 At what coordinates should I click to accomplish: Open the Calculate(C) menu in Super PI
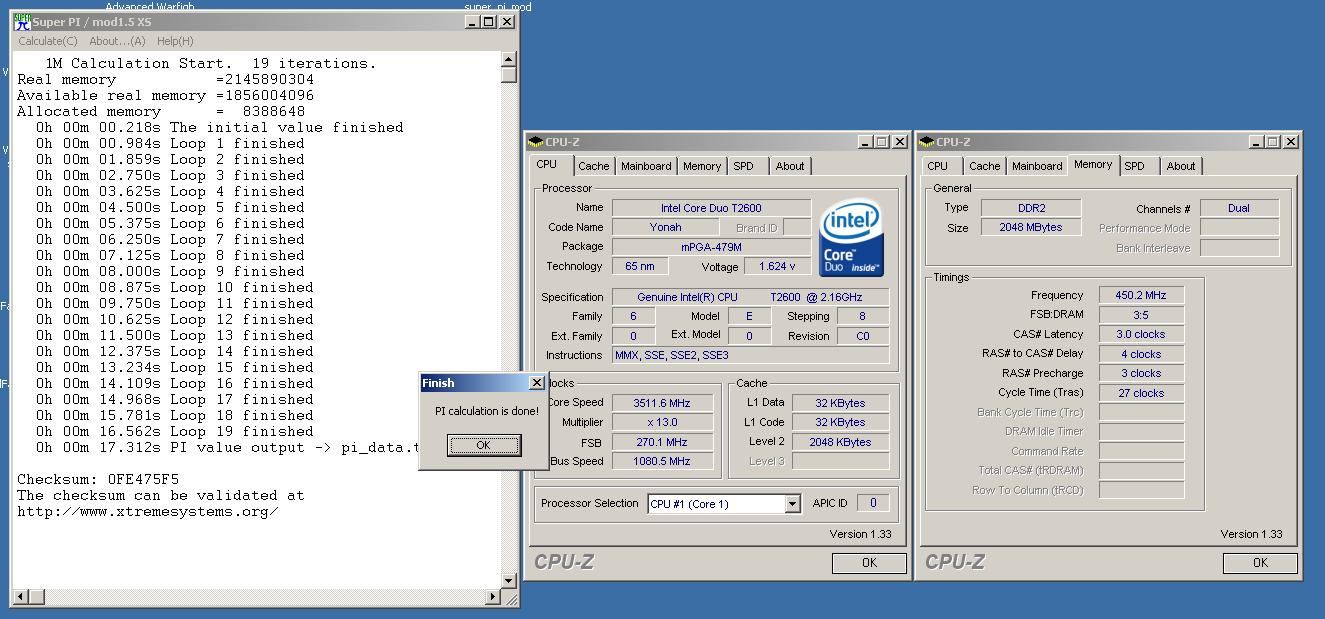(48, 41)
